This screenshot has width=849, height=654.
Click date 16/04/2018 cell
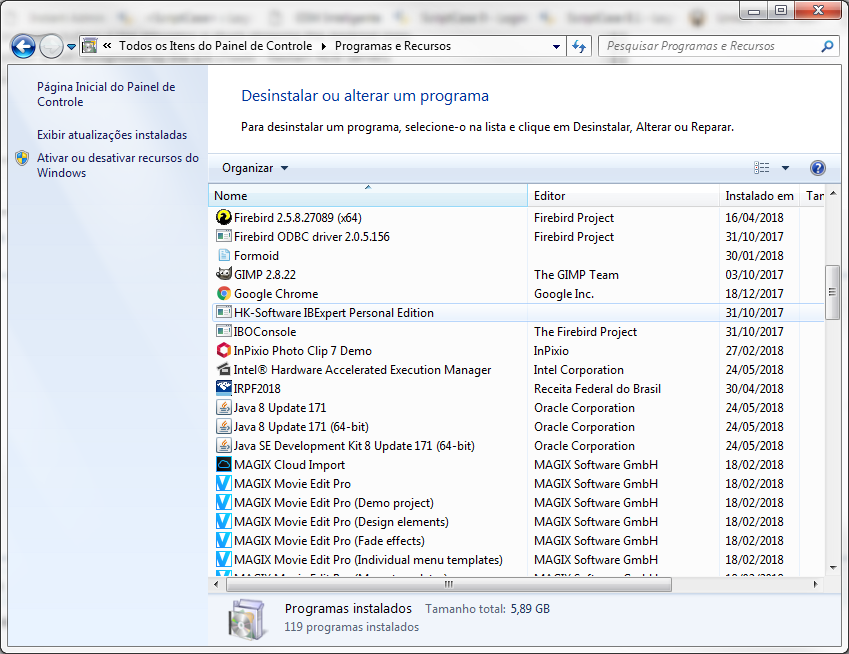point(754,218)
